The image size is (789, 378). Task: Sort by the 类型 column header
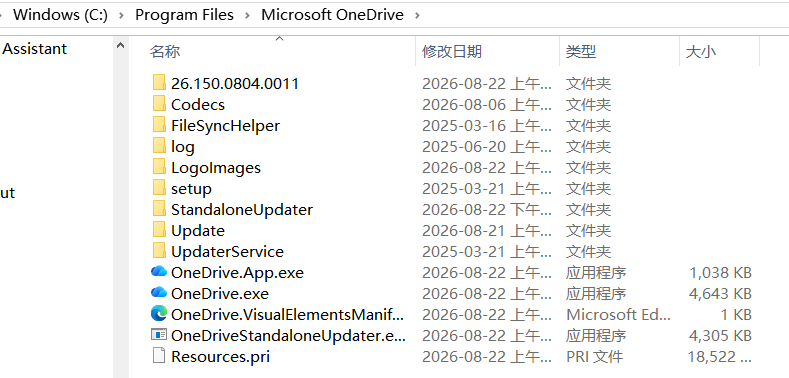coord(581,51)
